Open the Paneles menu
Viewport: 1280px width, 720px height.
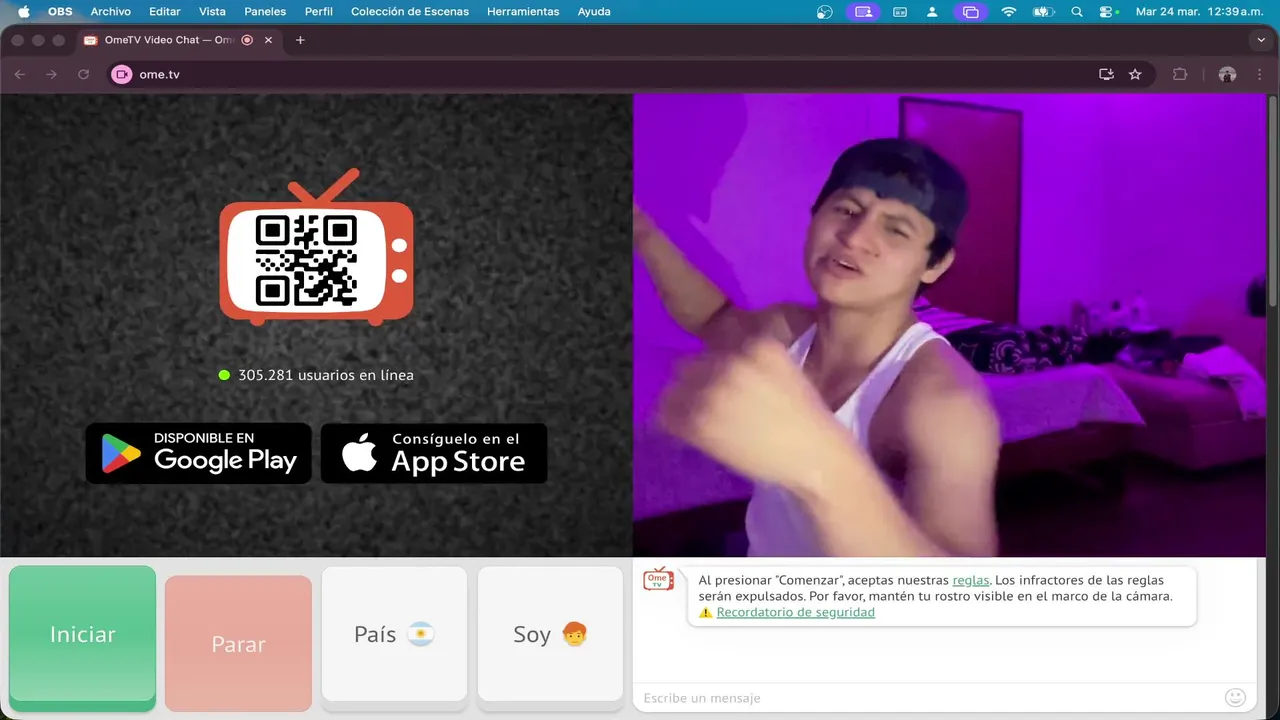[265, 12]
